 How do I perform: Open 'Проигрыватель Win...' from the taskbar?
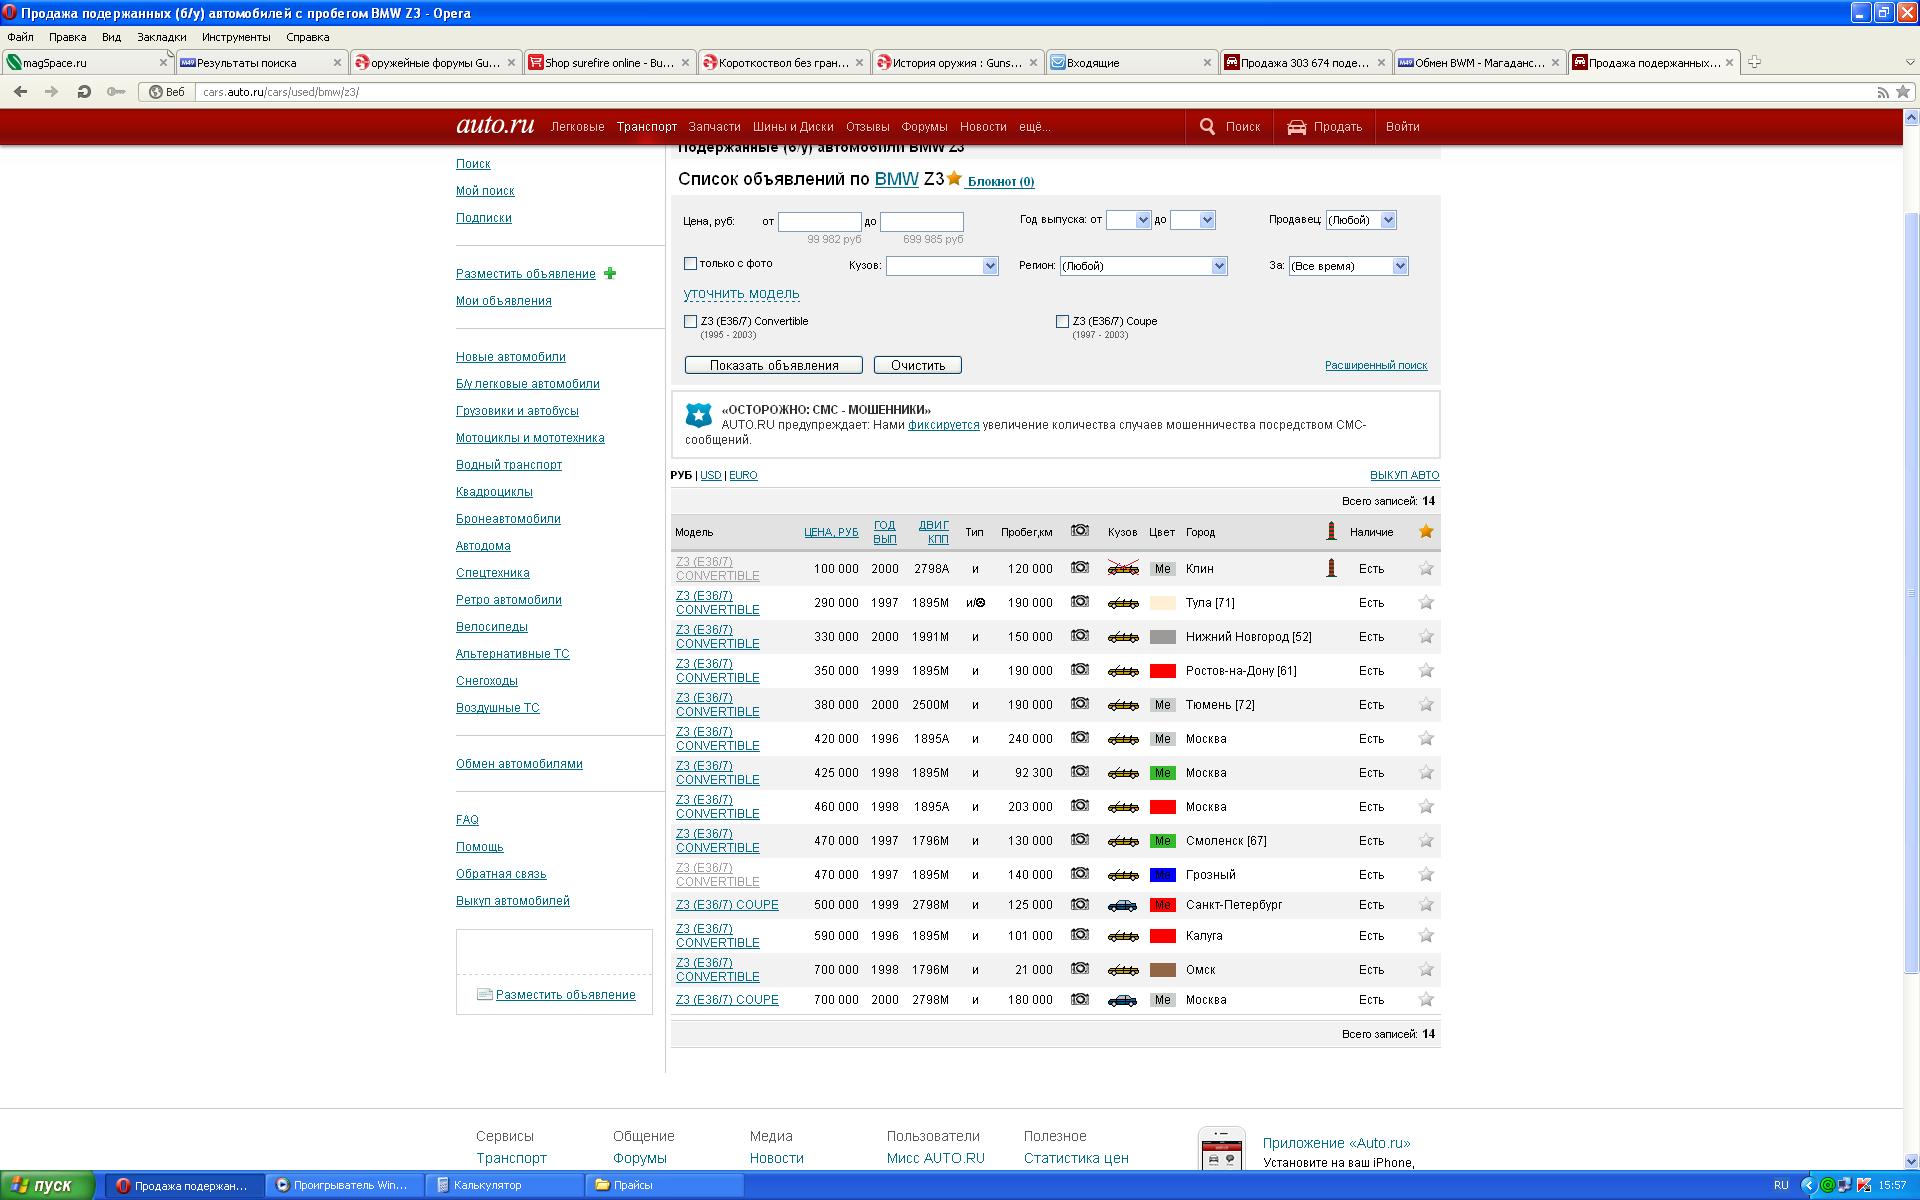[x=344, y=1185]
